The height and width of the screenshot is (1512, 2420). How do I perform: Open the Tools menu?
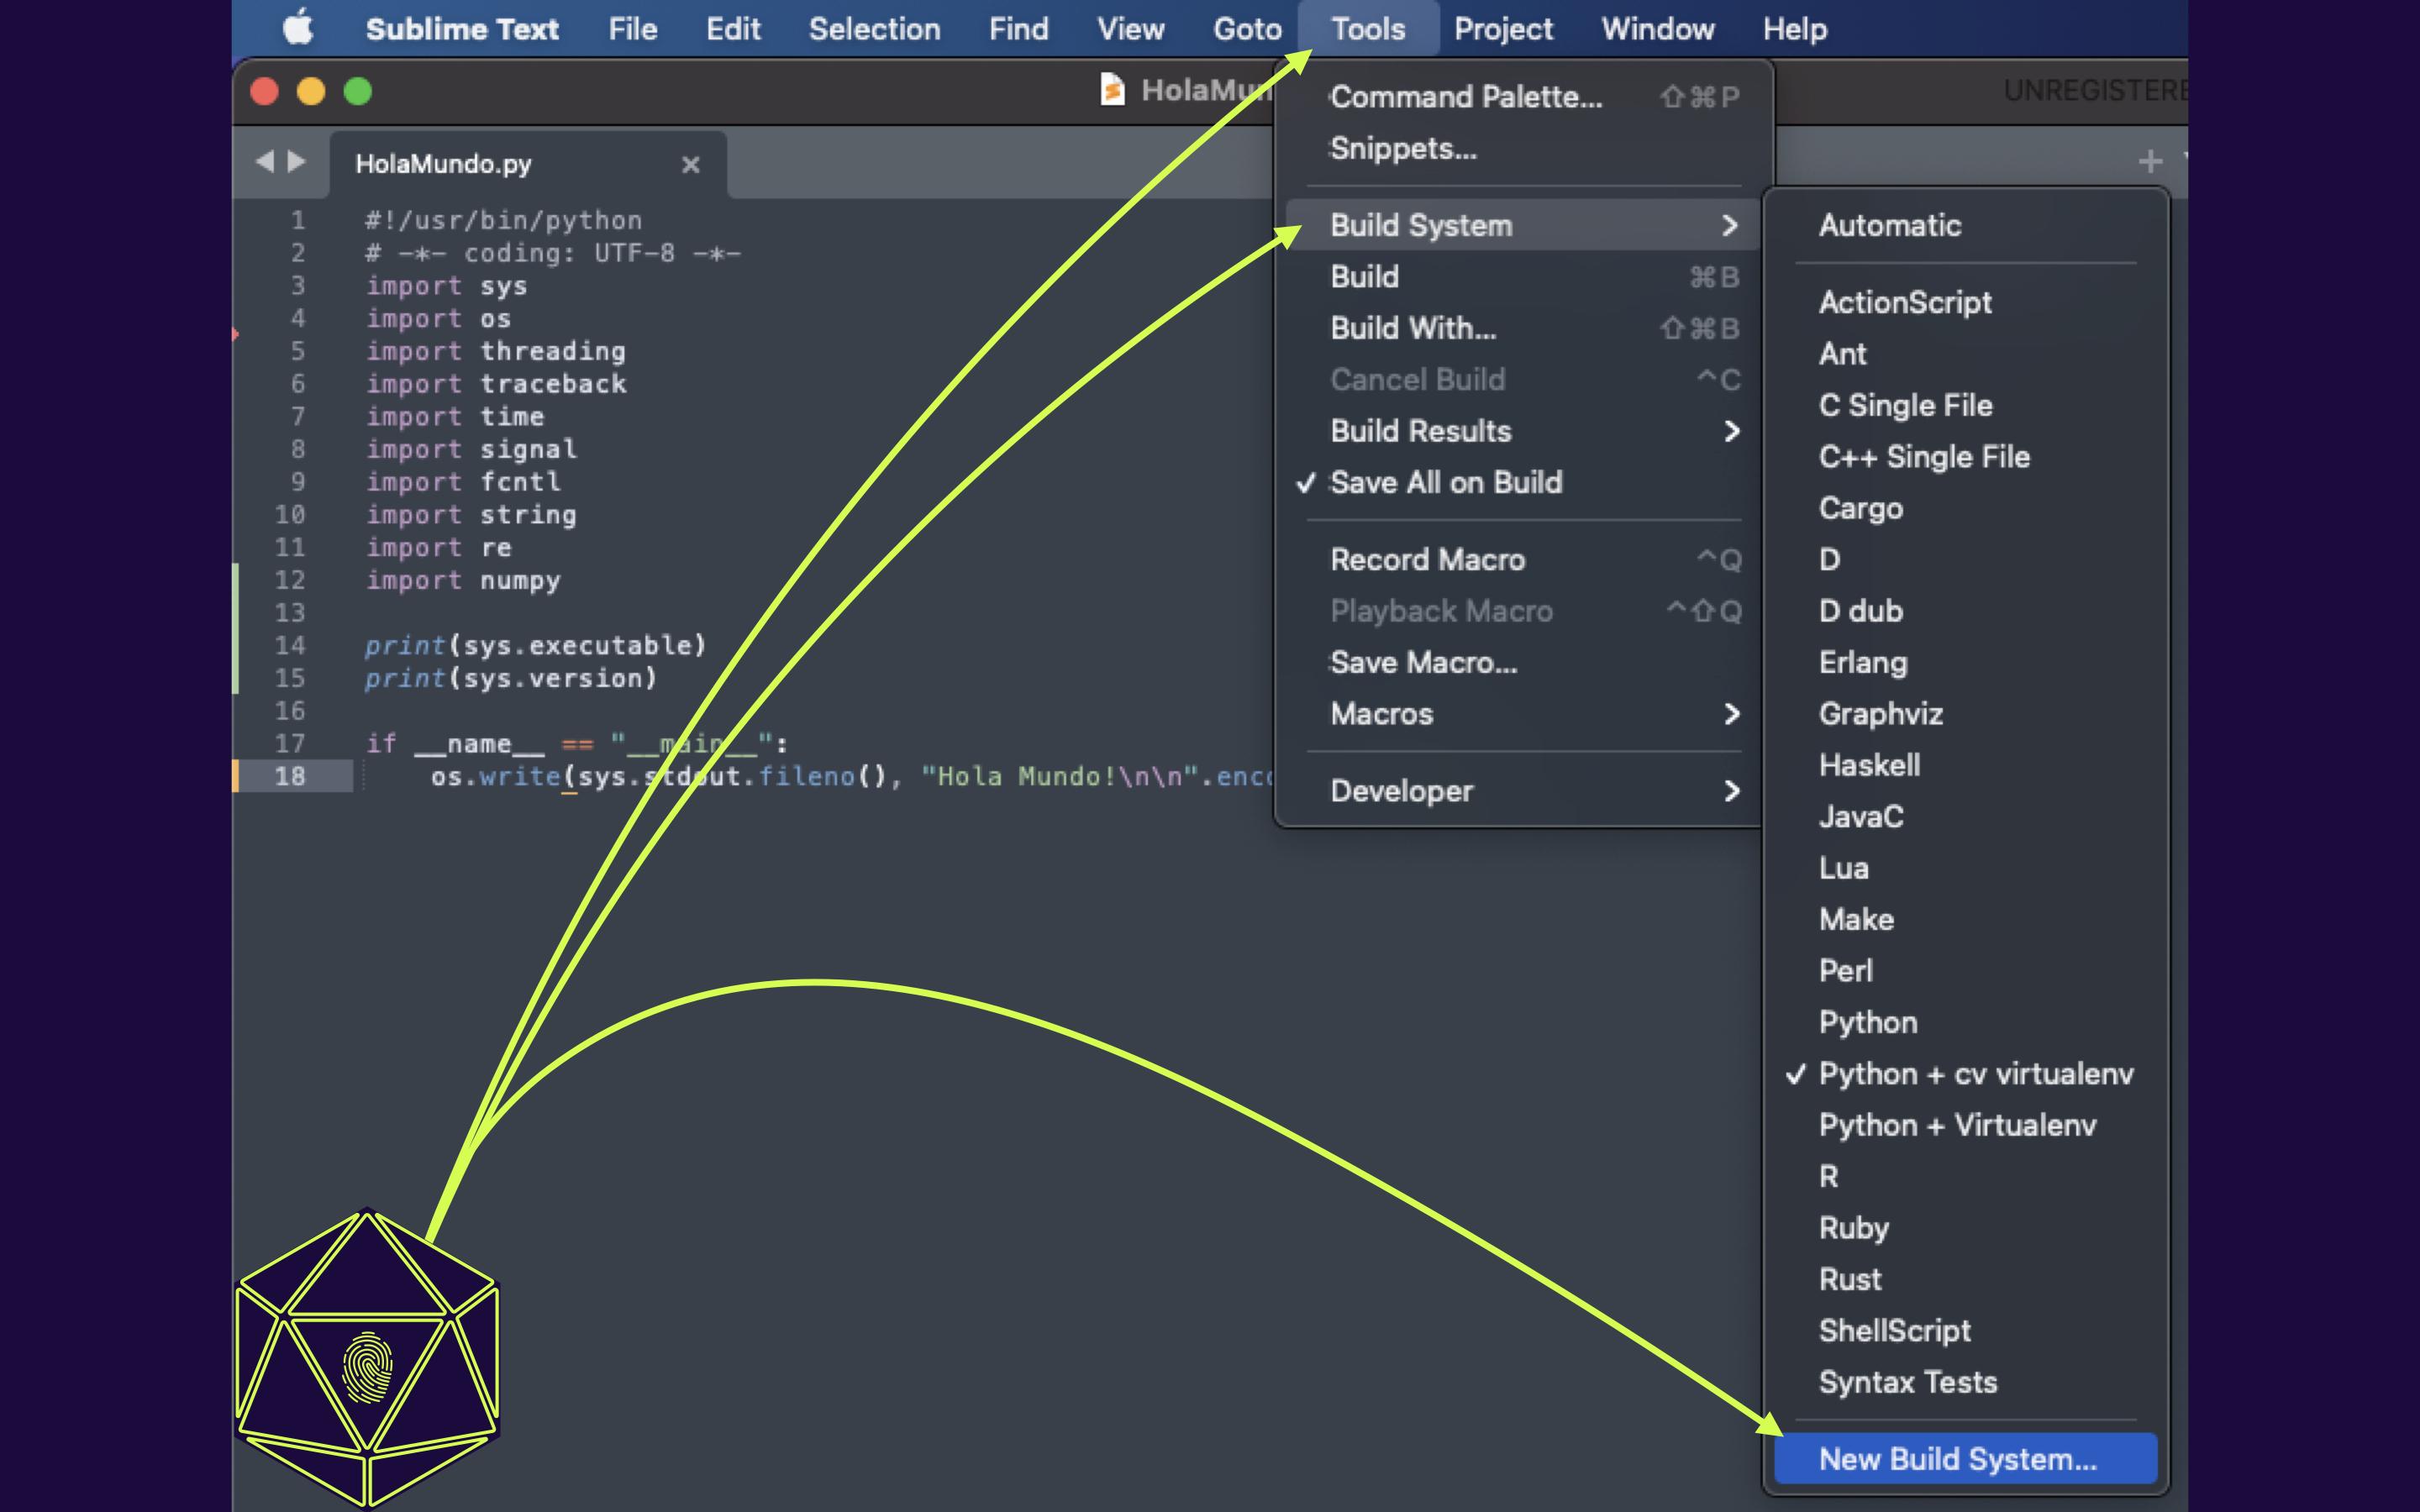click(x=1368, y=28)
